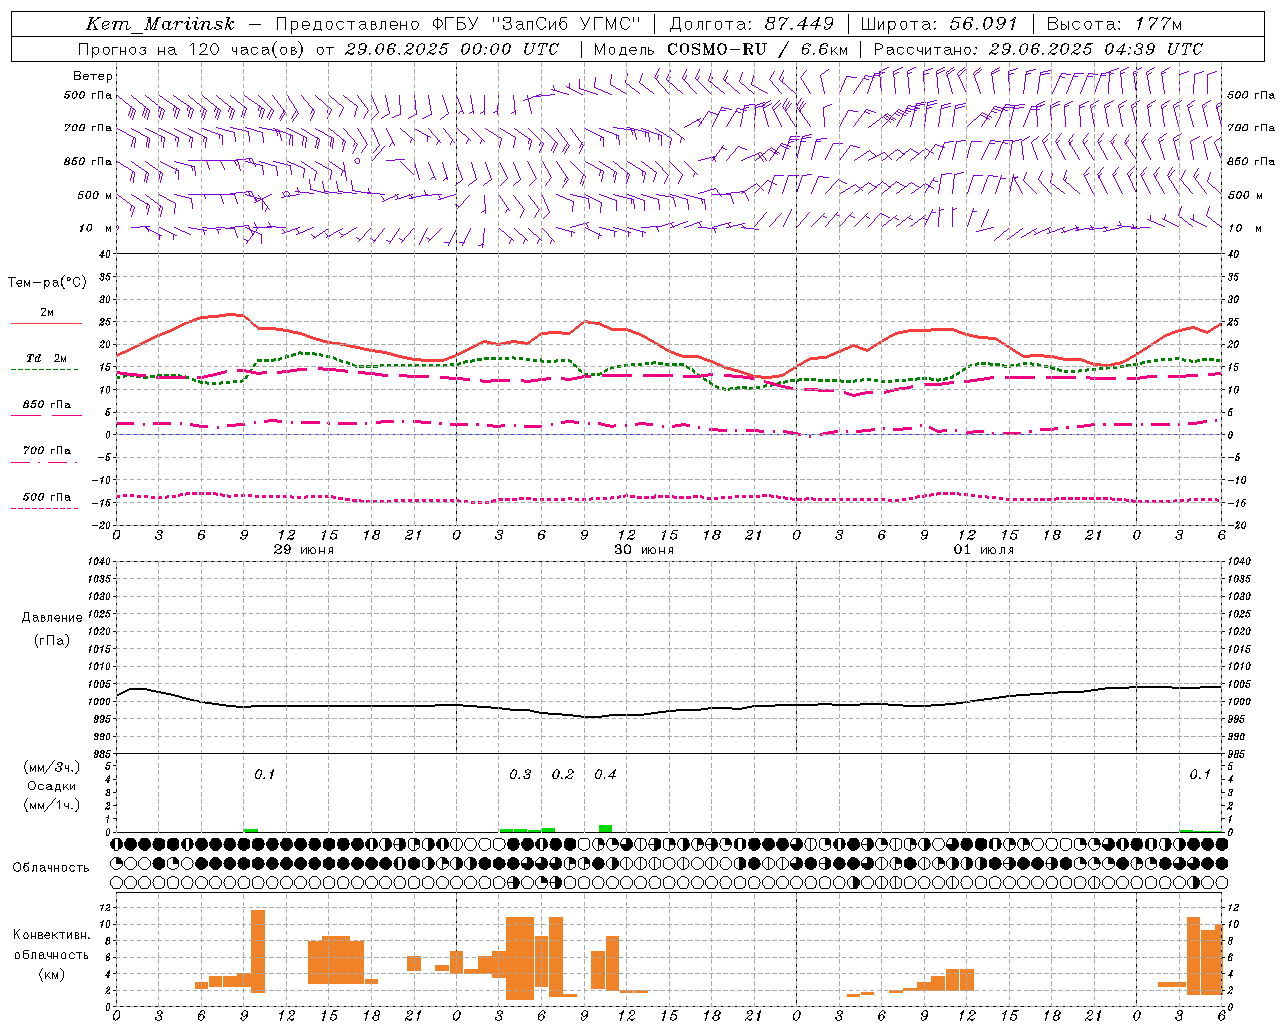
Task: Click the (км) unit label under convective cloudiness
Action: [x=51, y=975]
